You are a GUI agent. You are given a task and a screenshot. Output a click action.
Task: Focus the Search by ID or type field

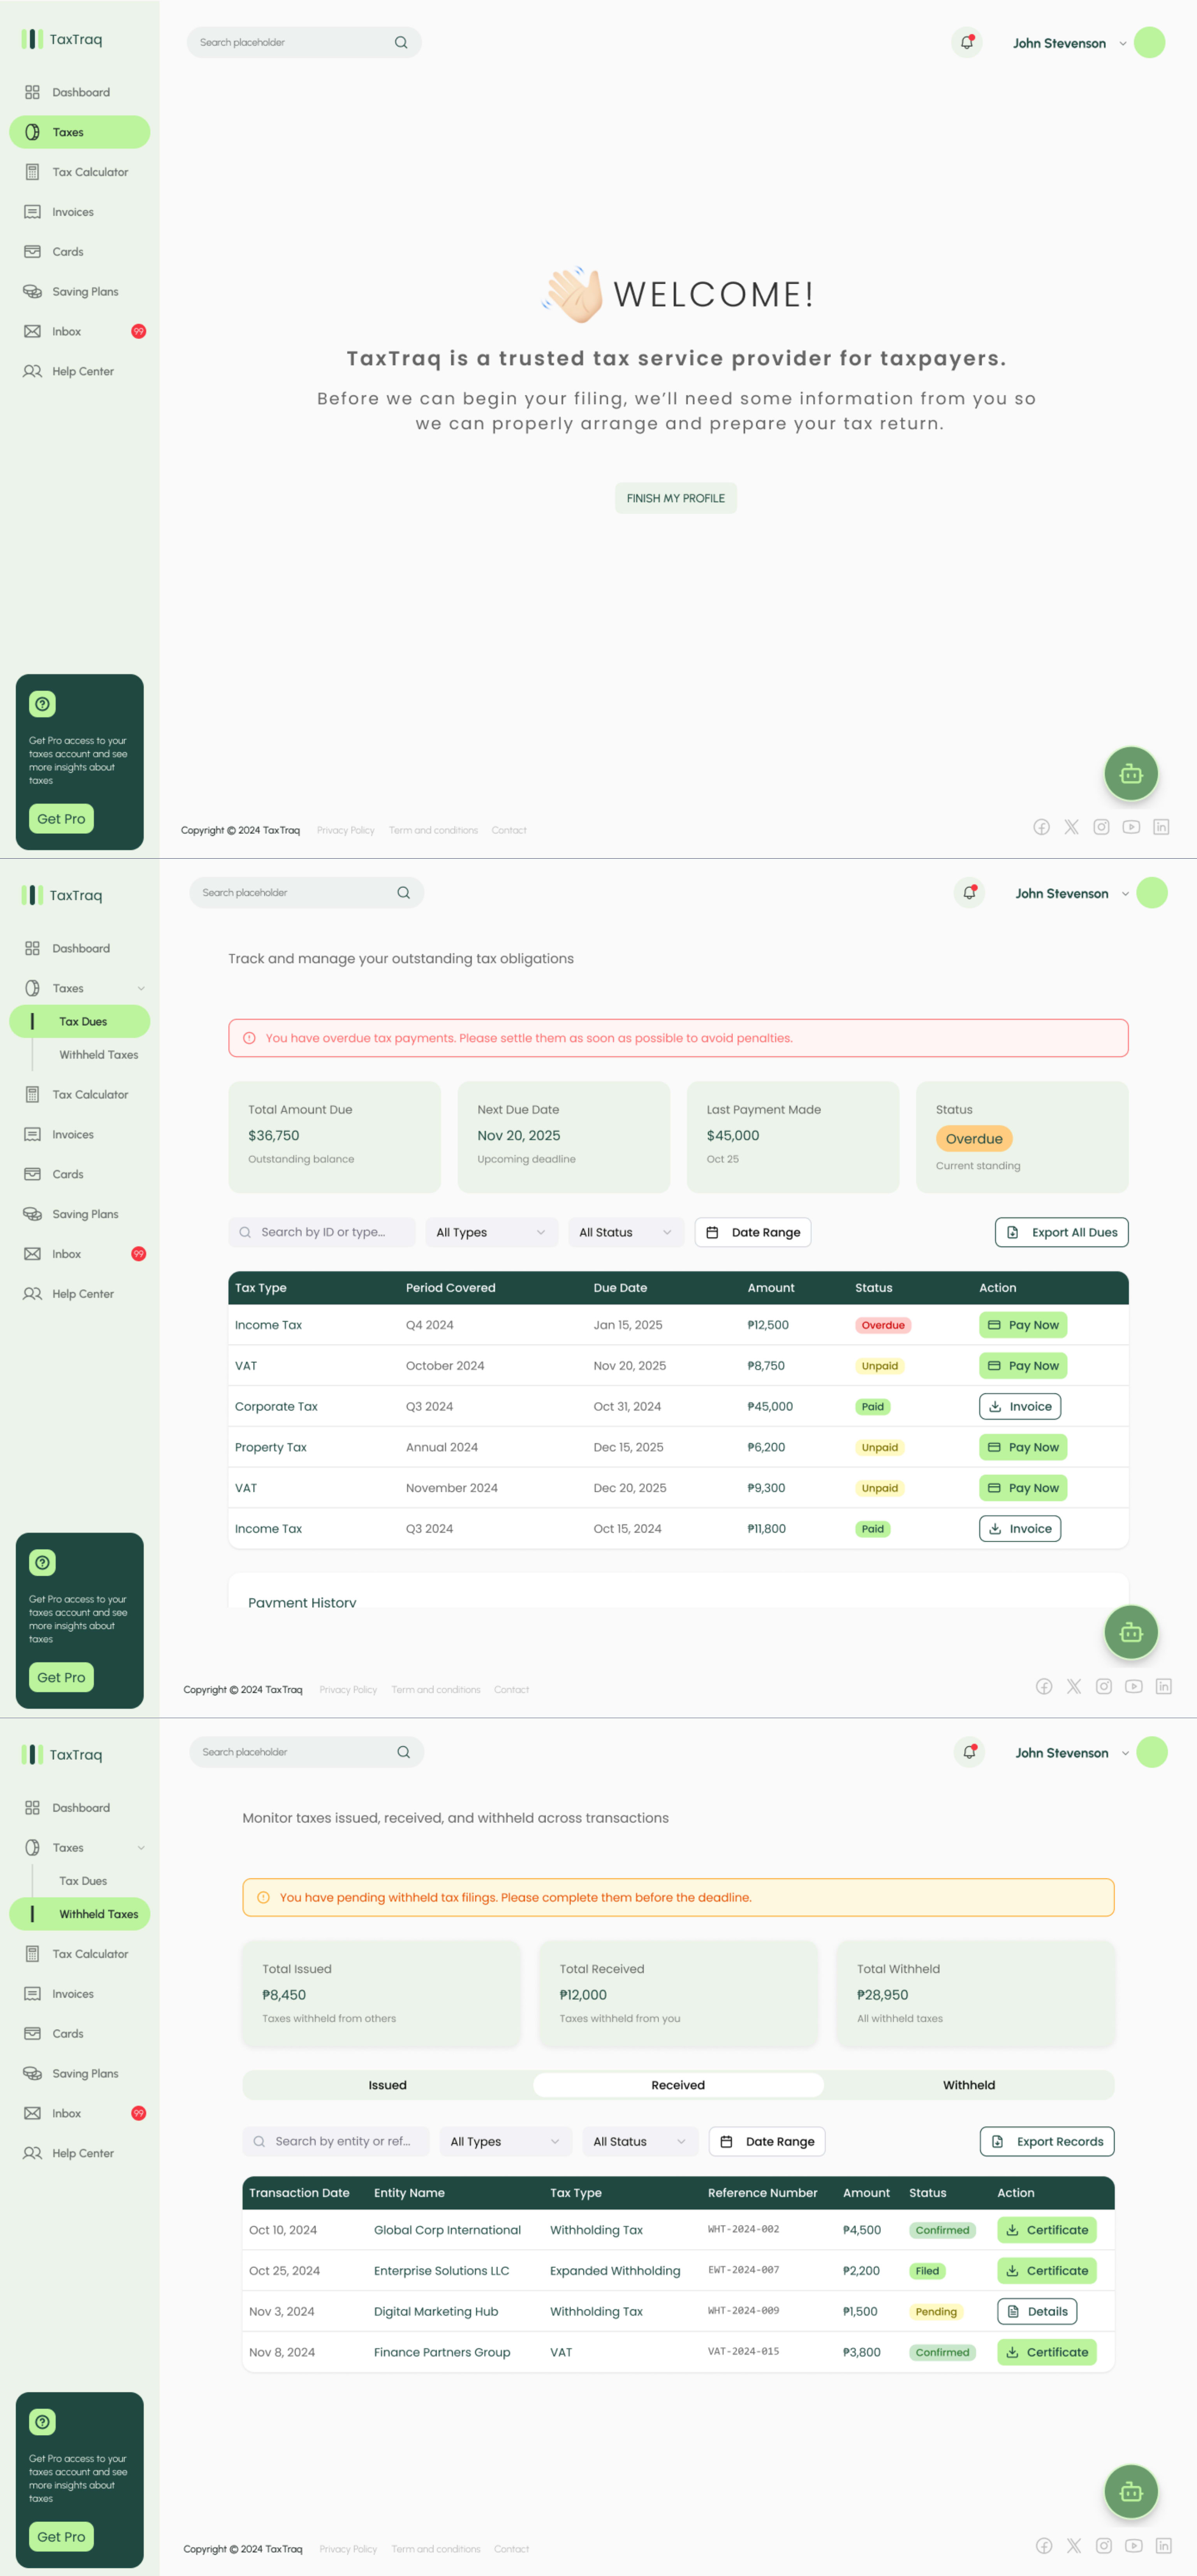(x=322, y=1232)
